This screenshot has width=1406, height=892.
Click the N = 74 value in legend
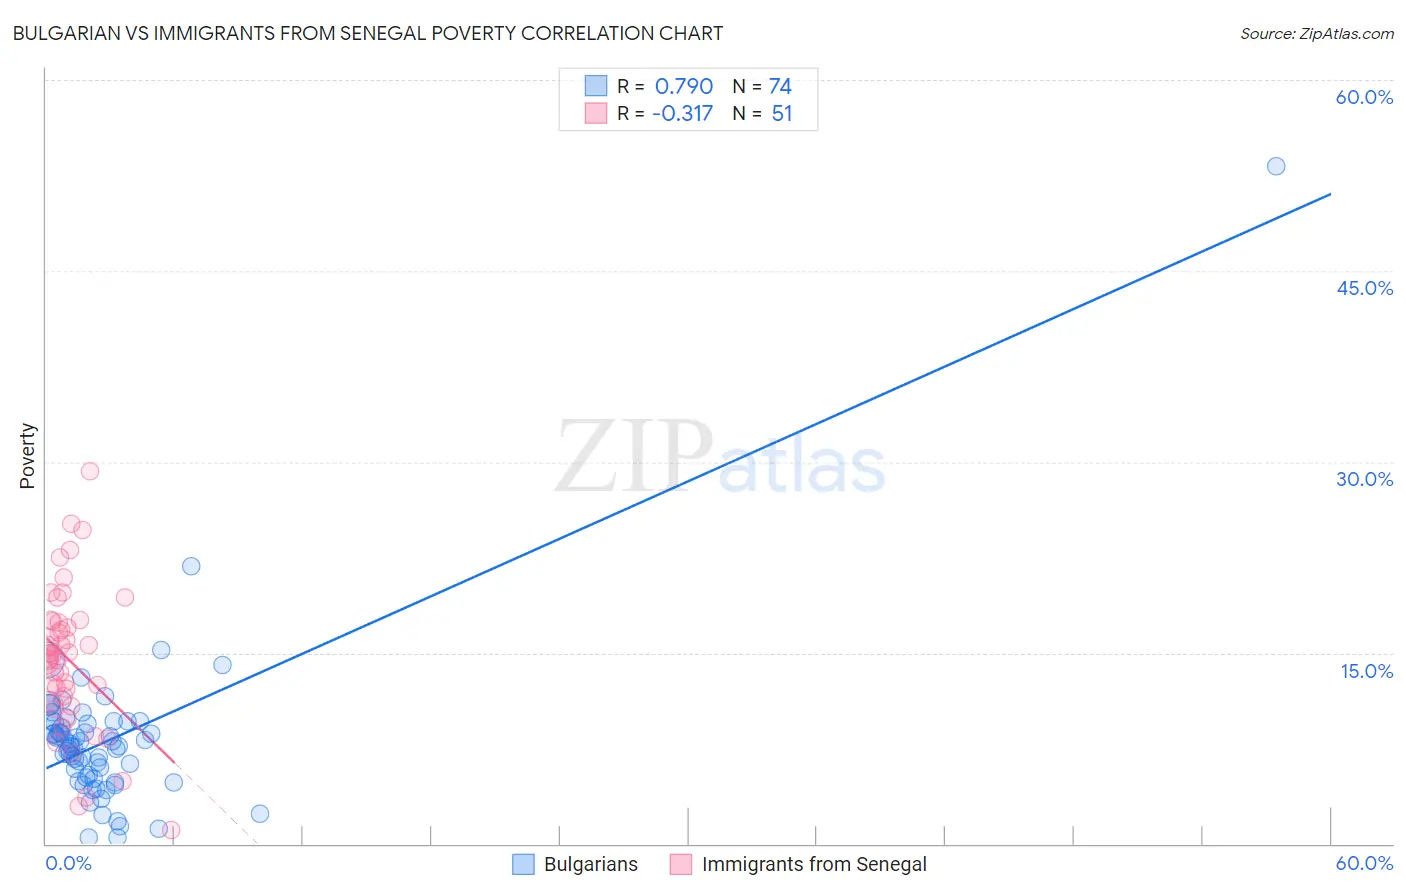762,86
